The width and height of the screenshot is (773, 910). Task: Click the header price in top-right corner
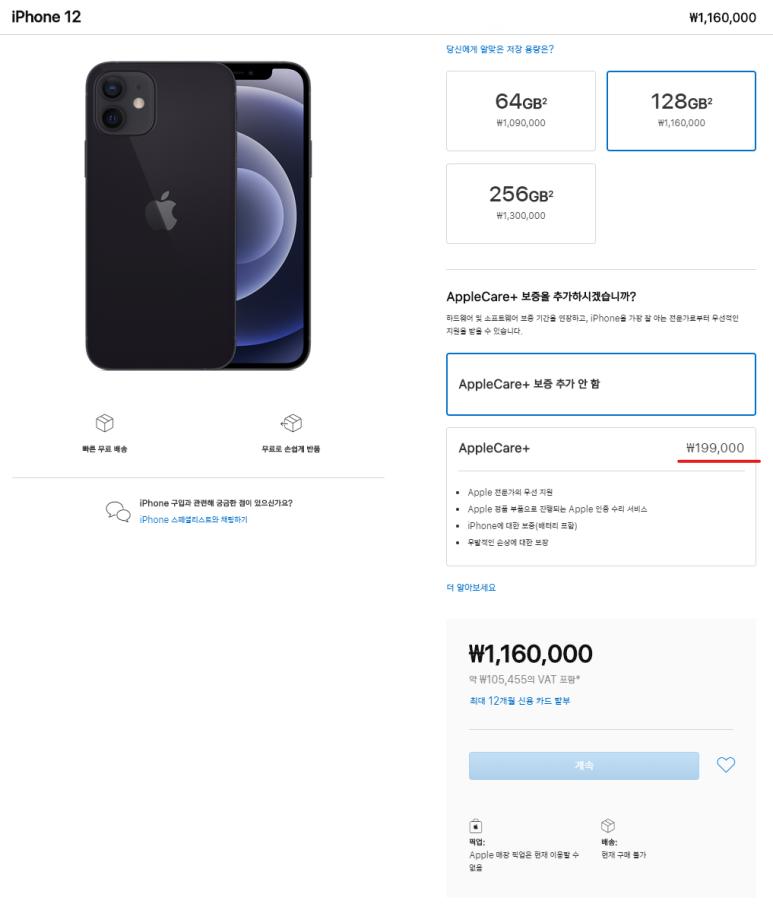[x=722, y=17]
